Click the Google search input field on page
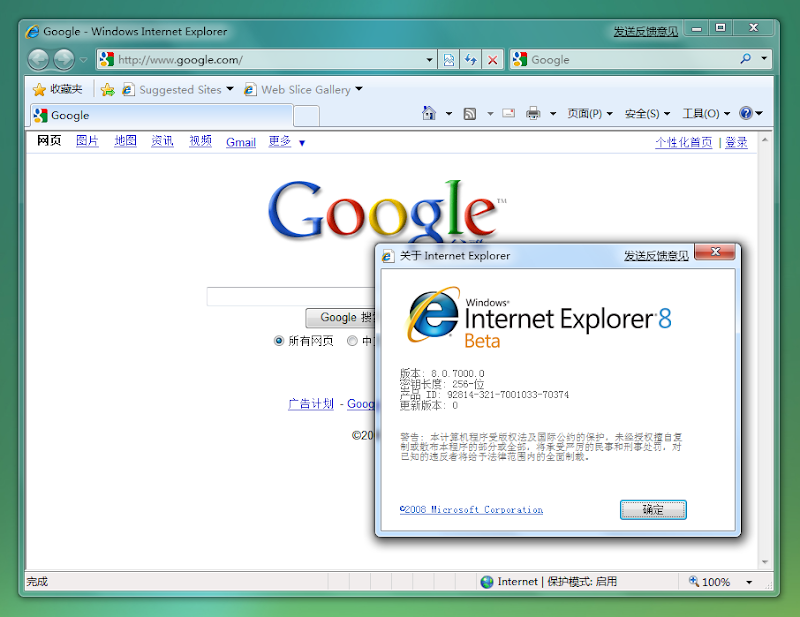Viewport: 800px width, 617px height. click(291, 297)
